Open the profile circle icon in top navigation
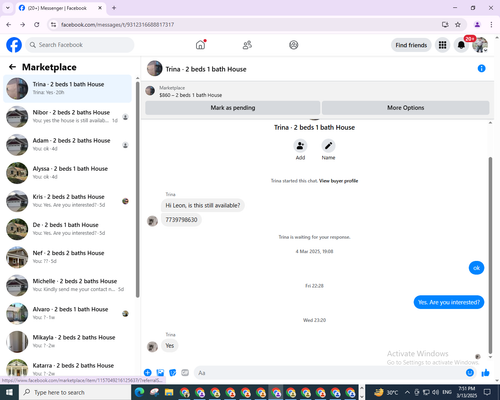The image size is (500, 400). point(293,45)
